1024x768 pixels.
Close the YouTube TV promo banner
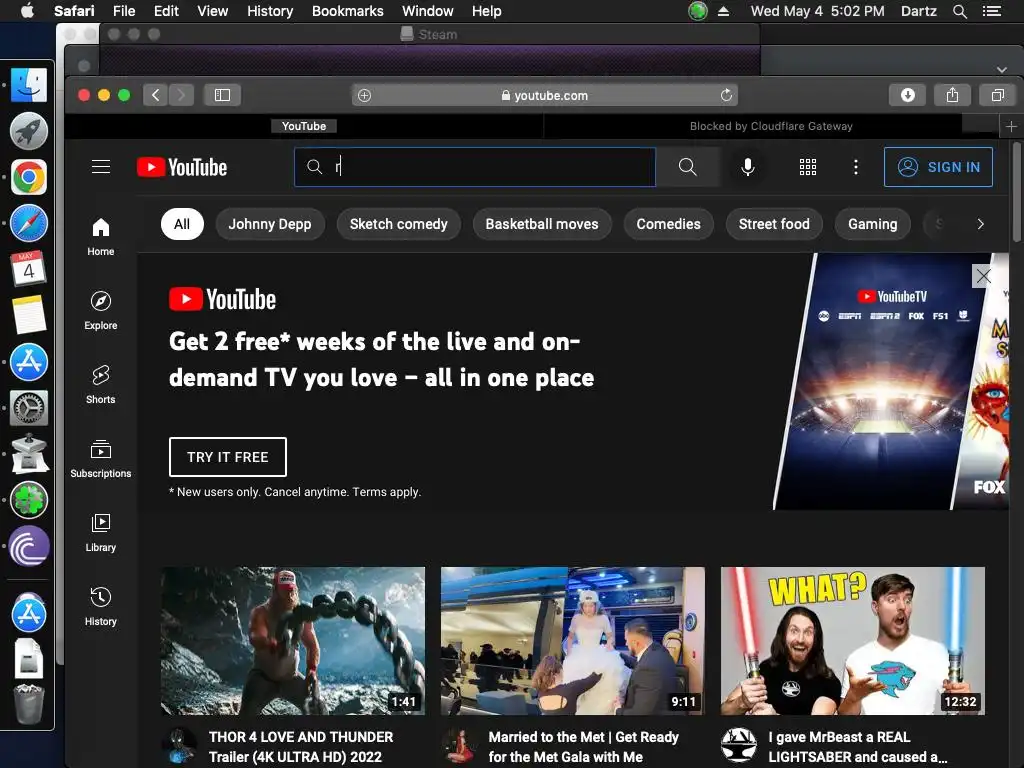point(983,276)
